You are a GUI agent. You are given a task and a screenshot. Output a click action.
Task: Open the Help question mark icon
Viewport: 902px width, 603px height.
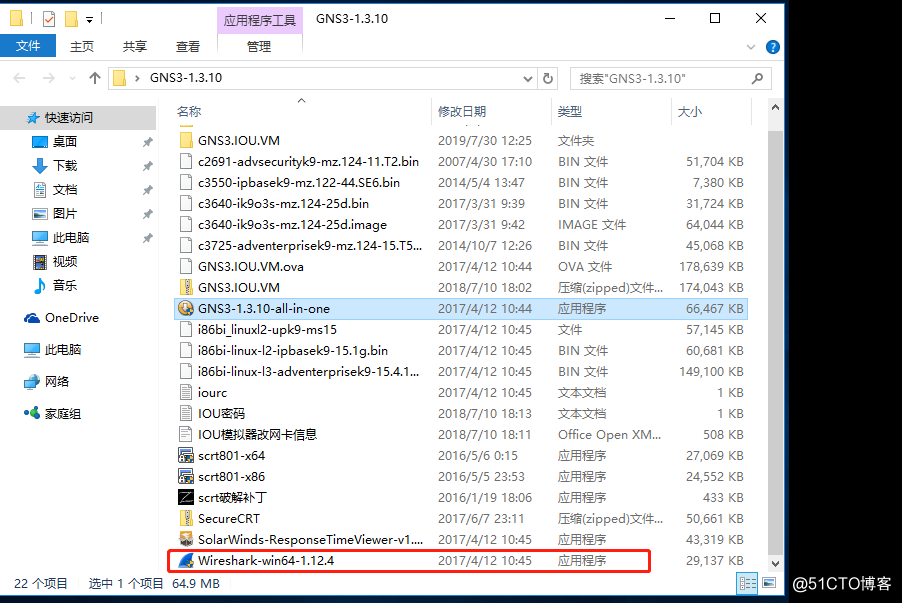(x=773, y=47)
